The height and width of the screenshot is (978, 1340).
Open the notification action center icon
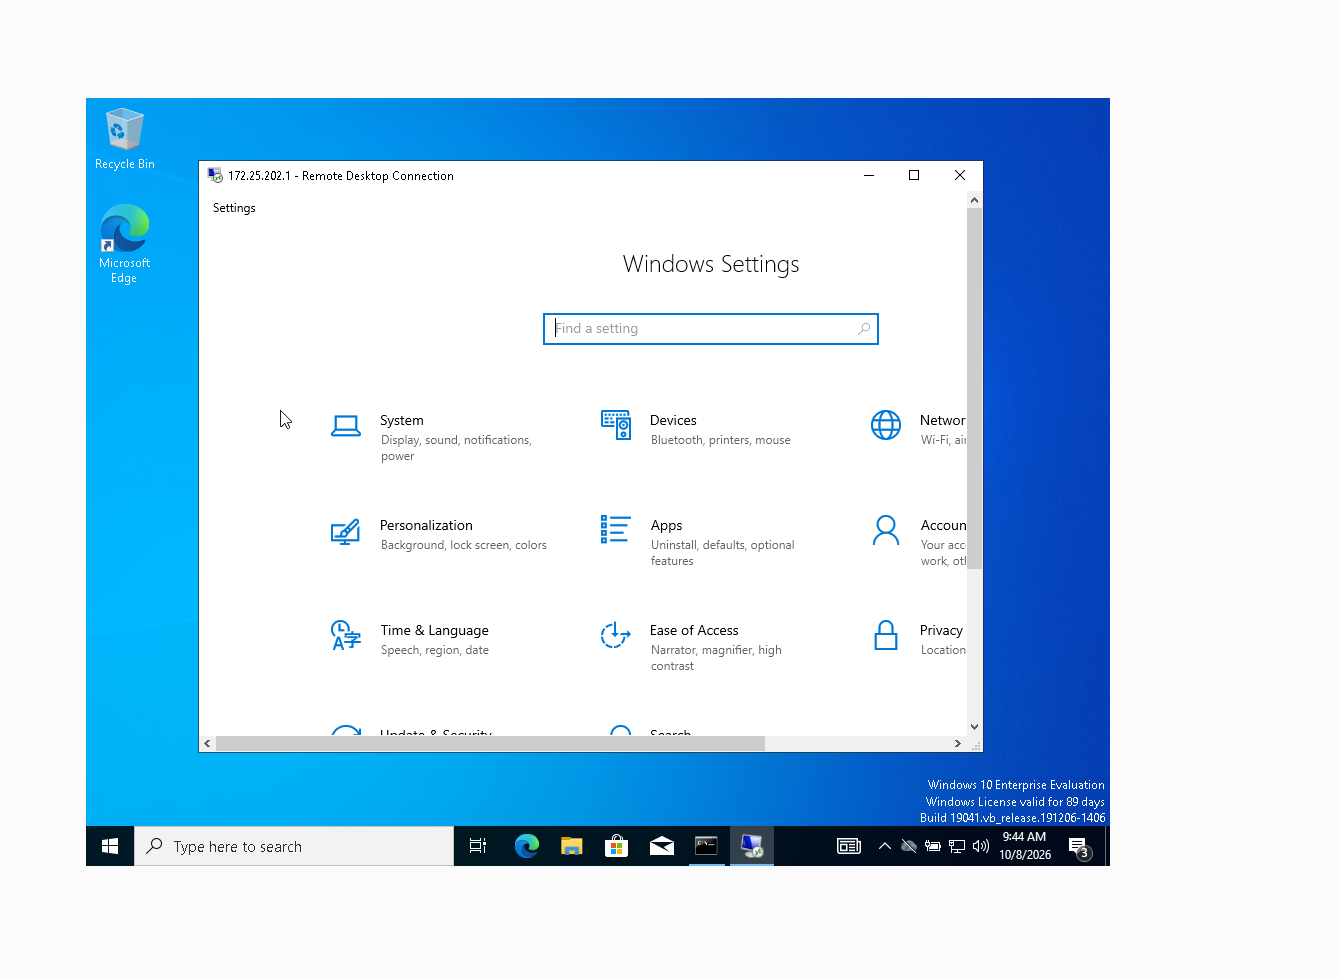(1079, 847)
